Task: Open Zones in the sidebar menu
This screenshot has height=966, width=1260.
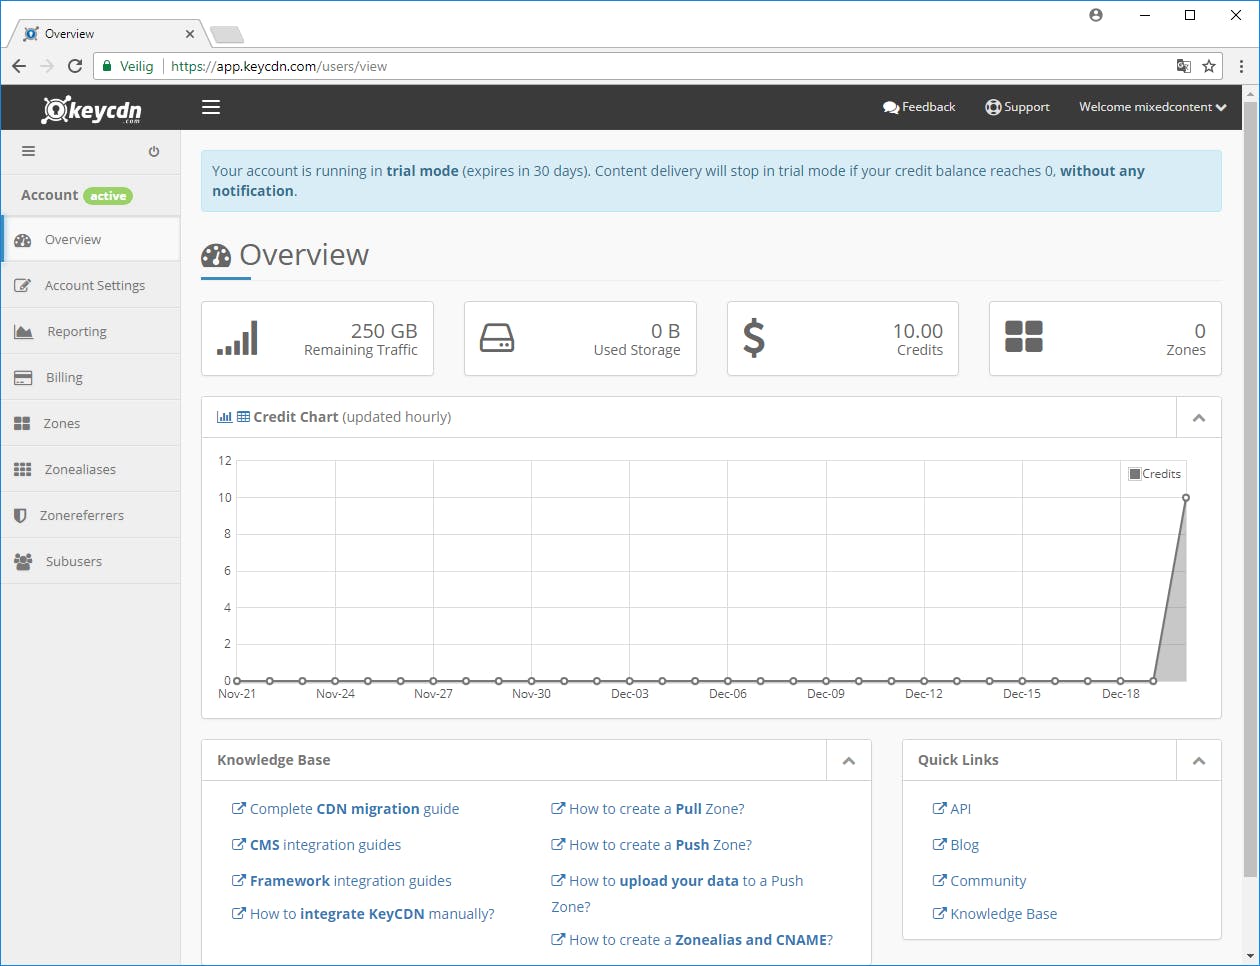Action: (x=61, y=424)
